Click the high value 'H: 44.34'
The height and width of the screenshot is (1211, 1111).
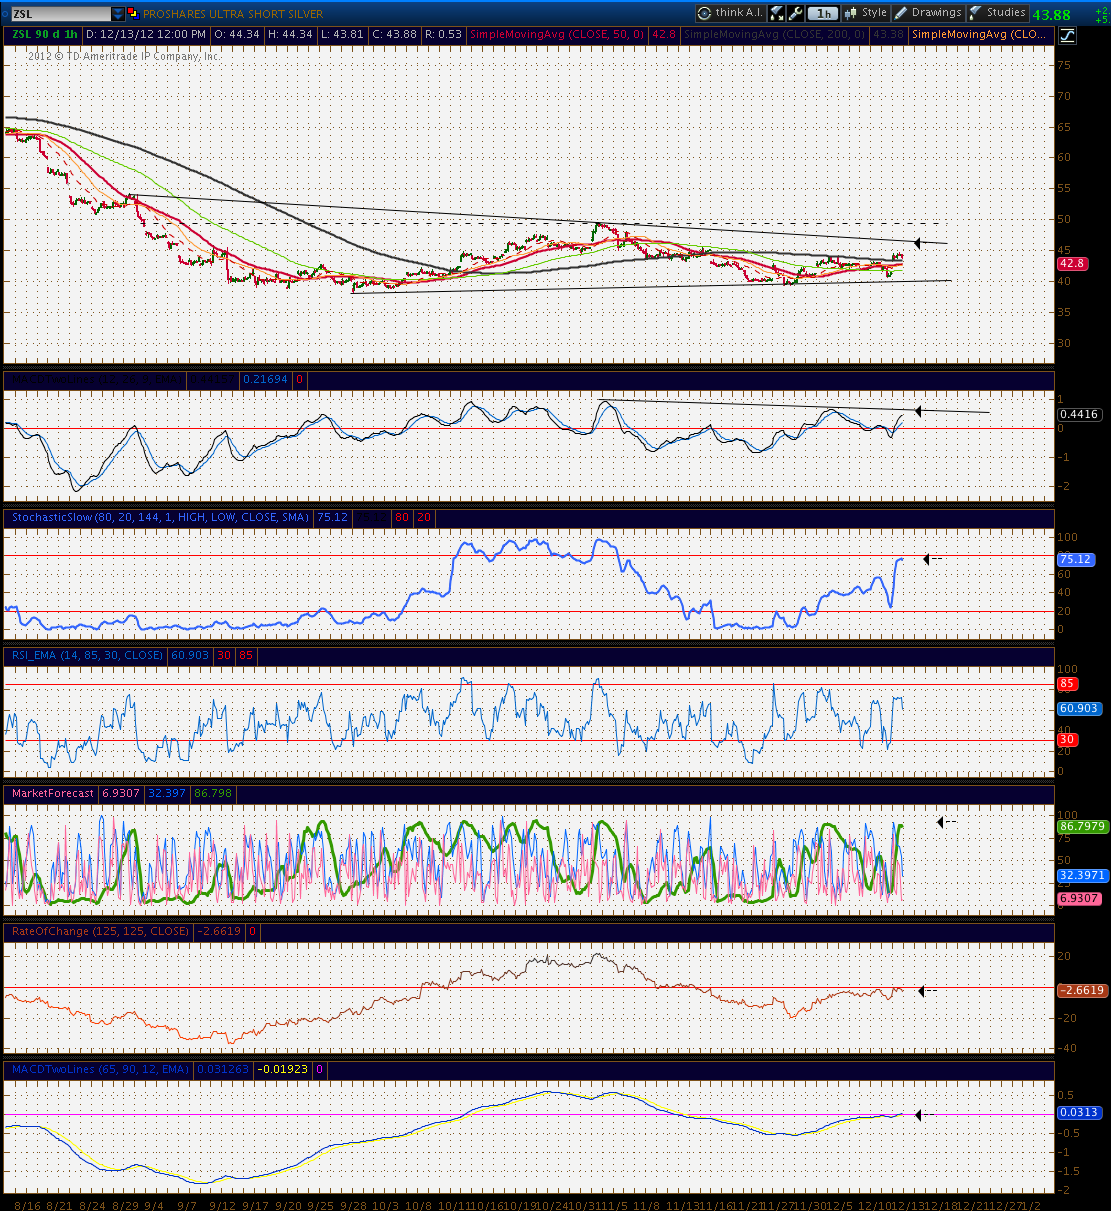[291, 34]
